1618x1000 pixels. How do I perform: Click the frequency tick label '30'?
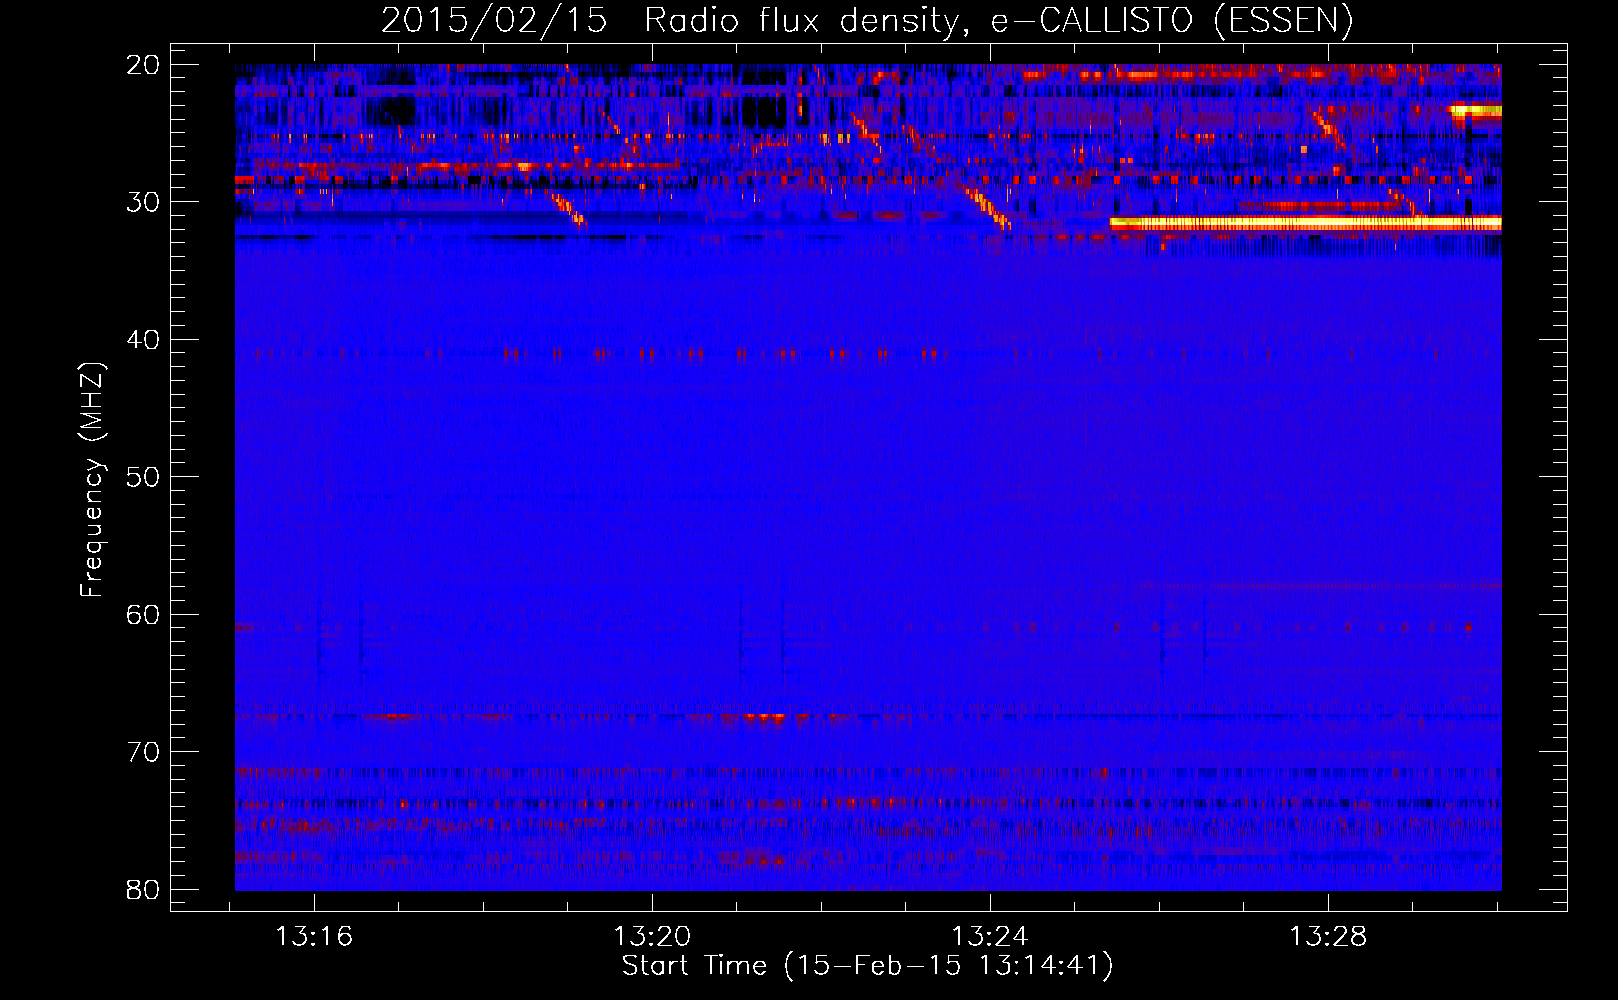[x=143, y=202]
